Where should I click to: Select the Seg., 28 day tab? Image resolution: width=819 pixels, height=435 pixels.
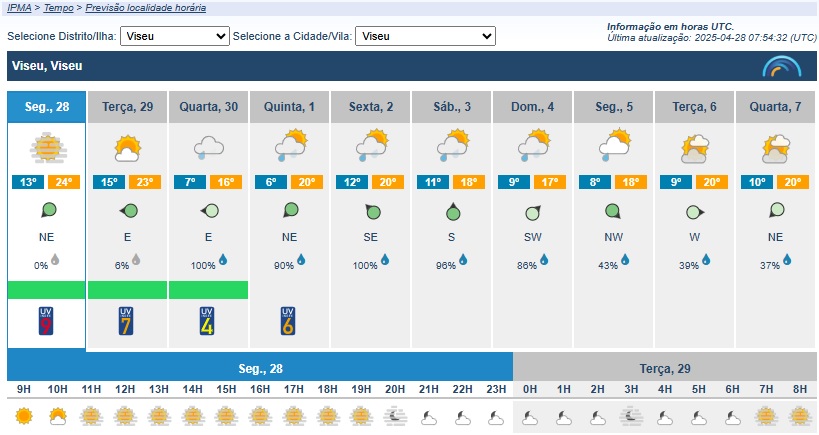tap(46, 107)
